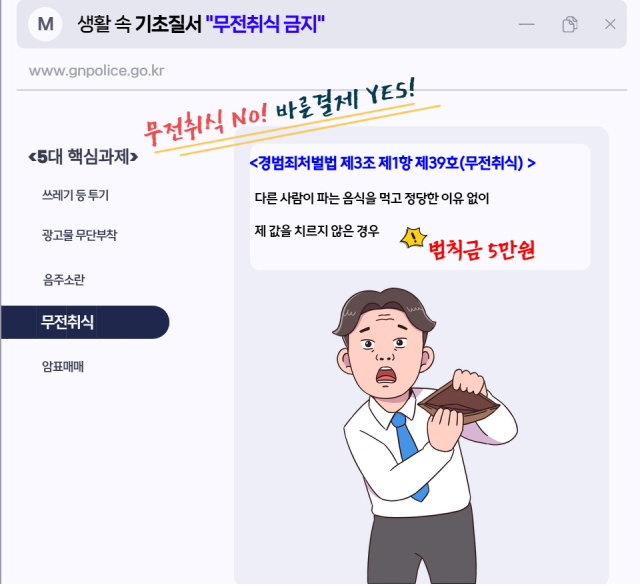This screenshot has width=642, height=586.
Task: Open the 암표매매 sidebar item
Action: point(63,366)
